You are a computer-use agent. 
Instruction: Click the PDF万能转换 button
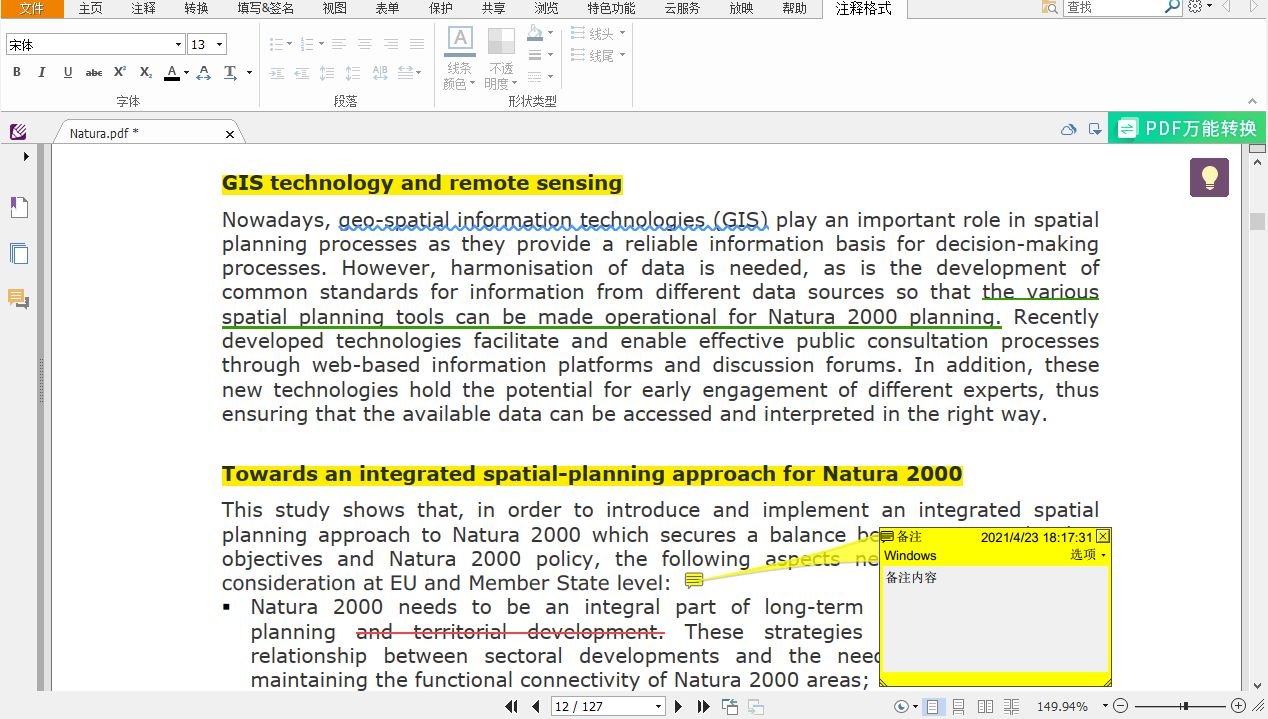coord(1187,128)
